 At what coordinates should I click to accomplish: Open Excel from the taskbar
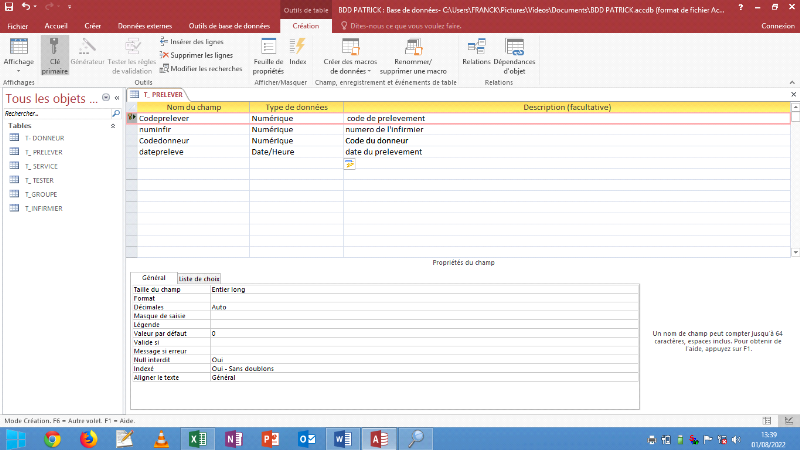pyautogui.click(x=197, y=439)
